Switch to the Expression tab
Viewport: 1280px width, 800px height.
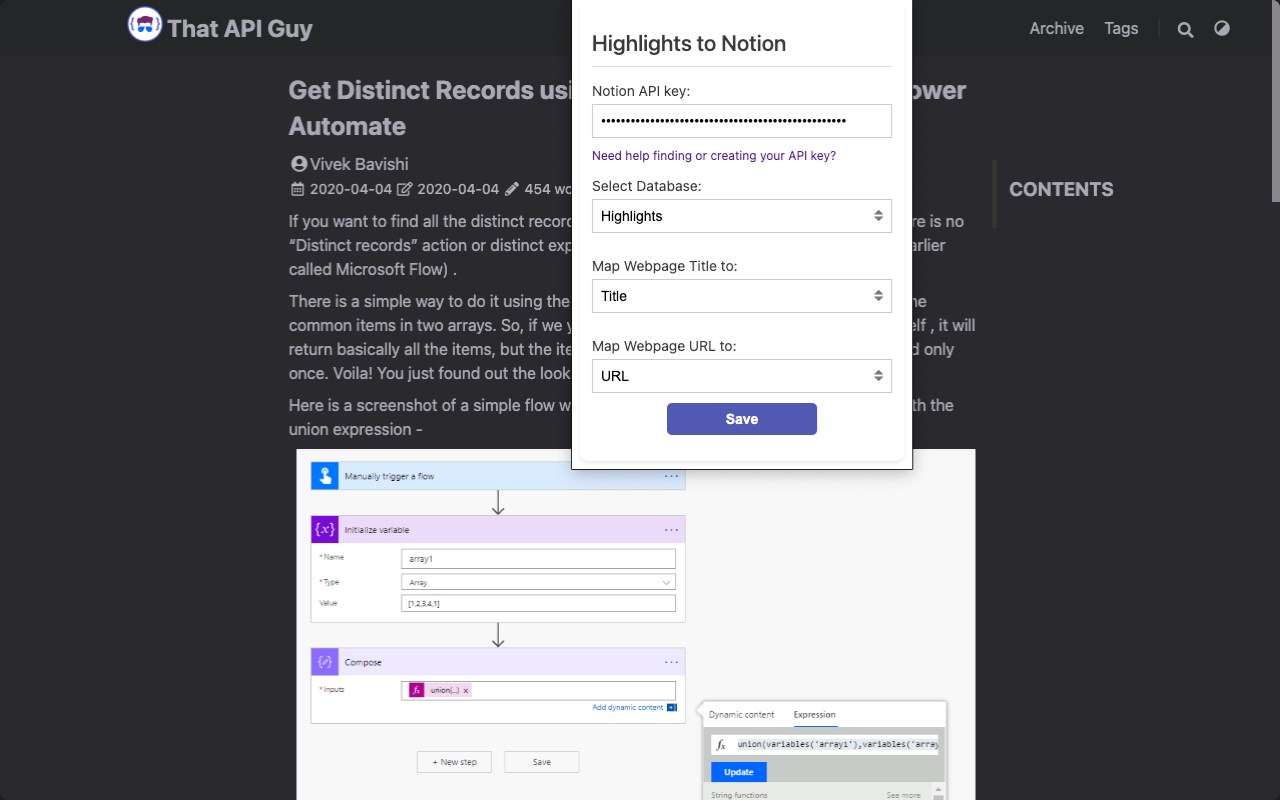click(x=815, y=715)
